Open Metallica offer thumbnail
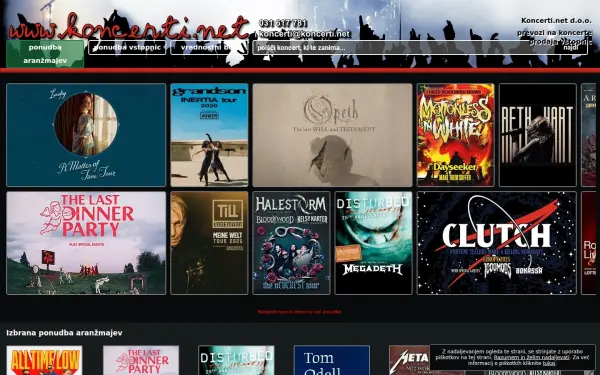This screenshot has width=600, height=375. click(409, 360)
